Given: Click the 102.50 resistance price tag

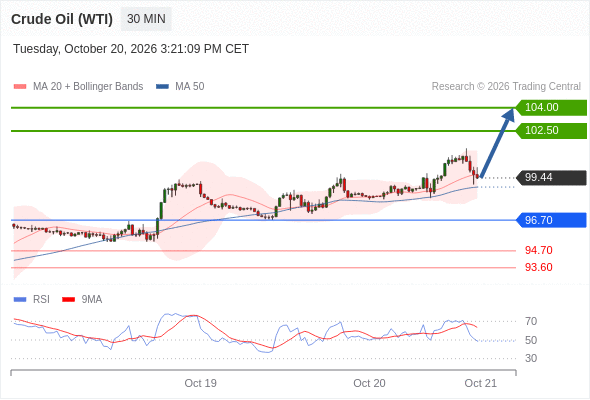Looking at the screenshot, I should pos(551,131).
